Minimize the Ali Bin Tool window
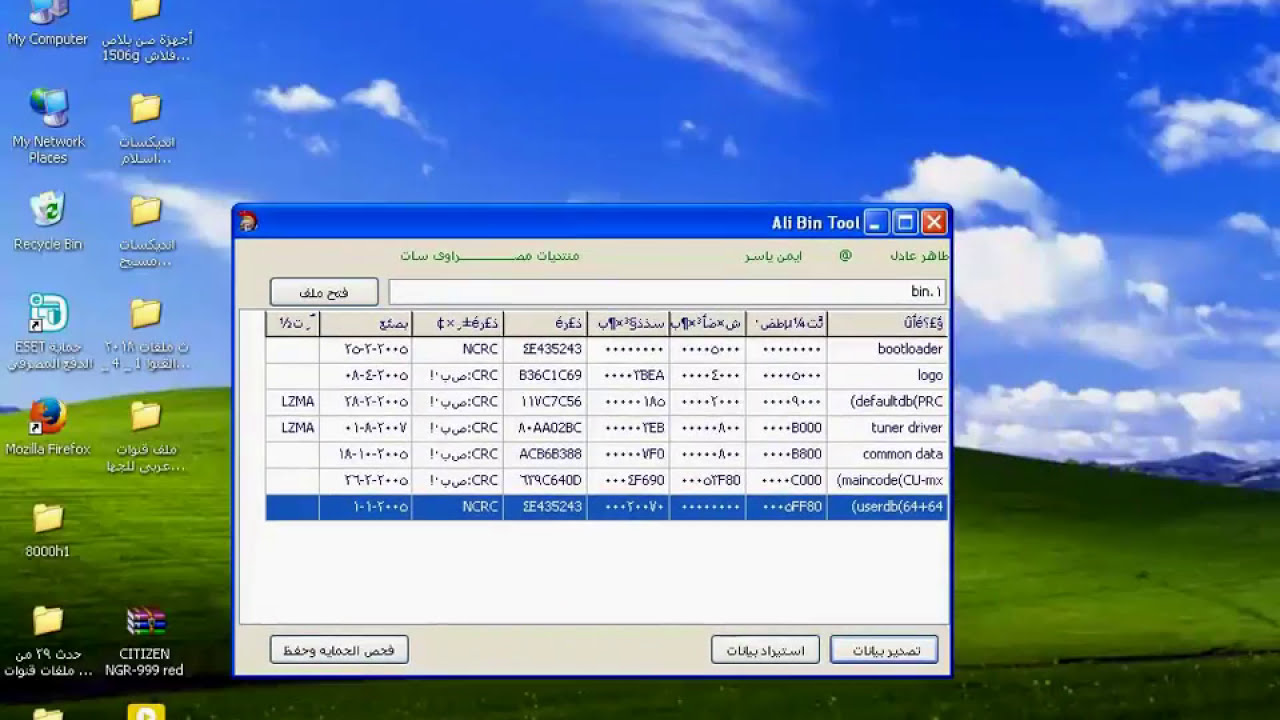The width and height of the screenshot is (1280, 720). click(x=876, y=222)
